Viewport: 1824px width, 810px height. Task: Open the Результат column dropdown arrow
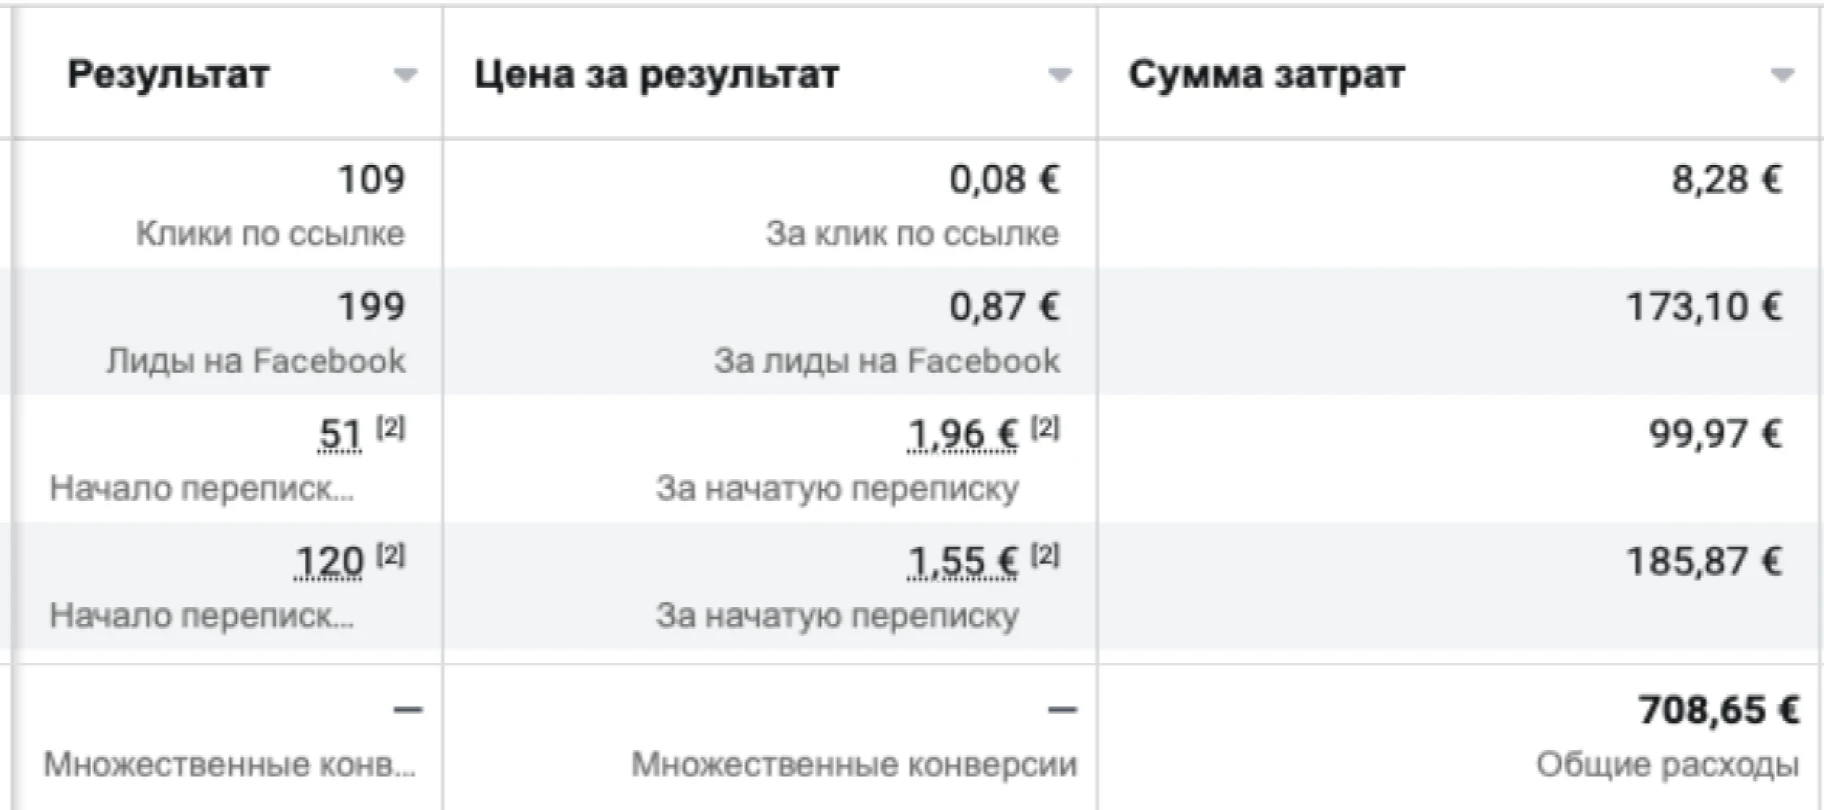(405, 75)
